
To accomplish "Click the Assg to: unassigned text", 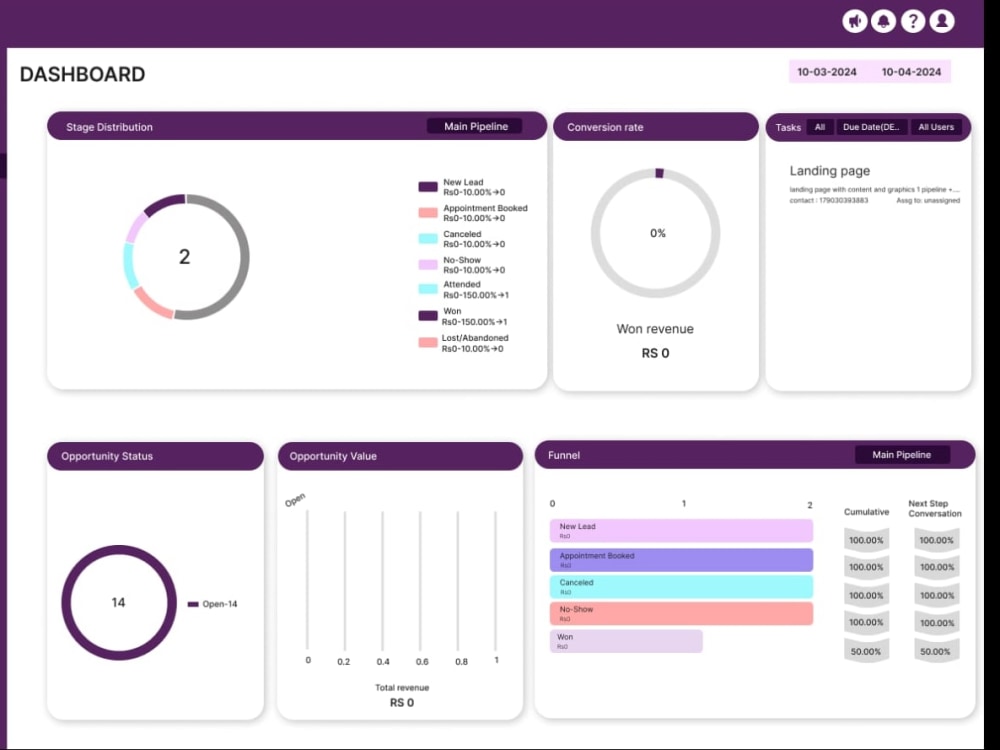I will tap(928, 200).
